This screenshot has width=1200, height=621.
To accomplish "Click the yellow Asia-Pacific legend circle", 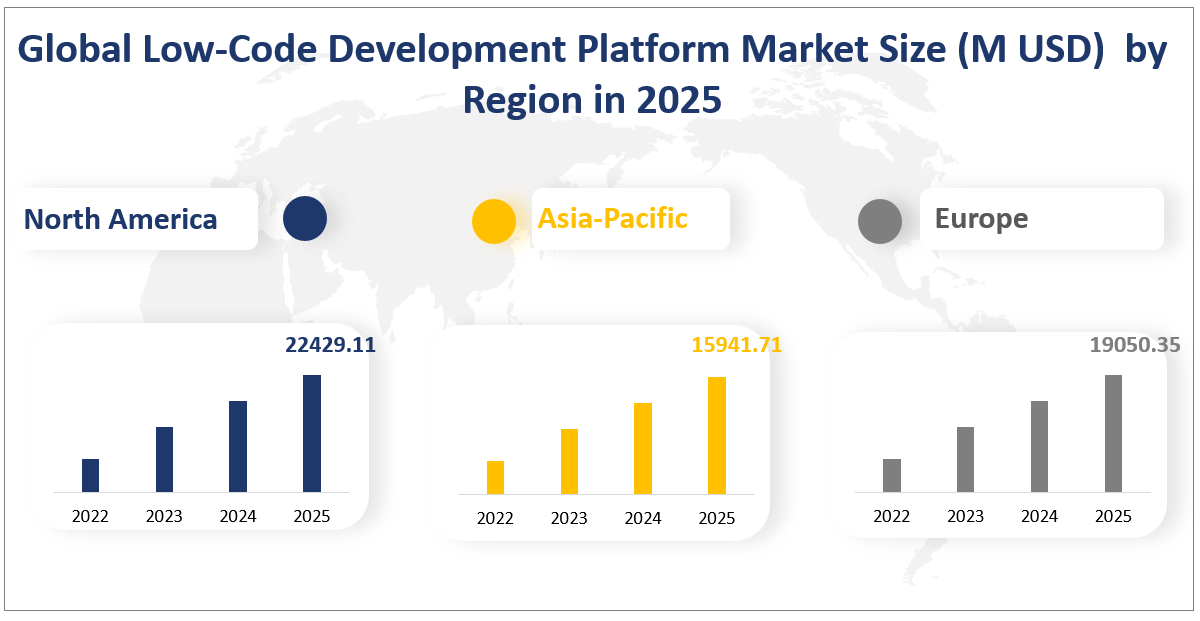I will [494, 219].
